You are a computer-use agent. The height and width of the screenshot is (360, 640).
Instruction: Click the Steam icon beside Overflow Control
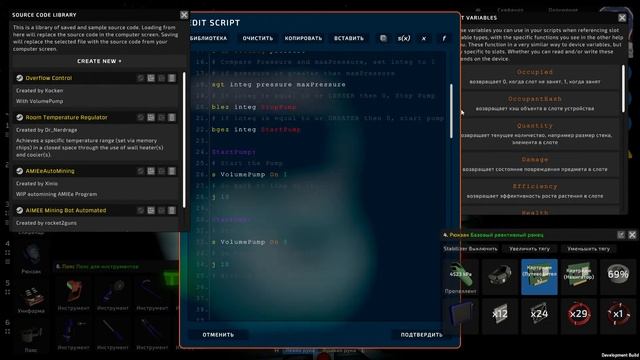(19, 78)
